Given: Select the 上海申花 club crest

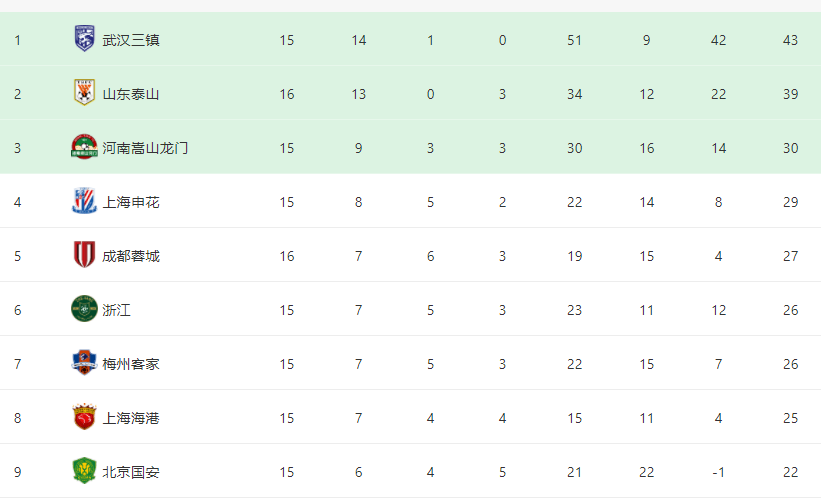Looking at the screenshot, I should click(x=84, y=201).
